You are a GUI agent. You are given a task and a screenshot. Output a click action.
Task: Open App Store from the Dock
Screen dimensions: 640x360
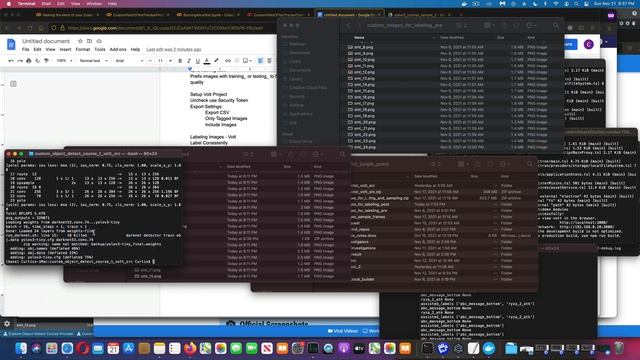coord(129,348)
